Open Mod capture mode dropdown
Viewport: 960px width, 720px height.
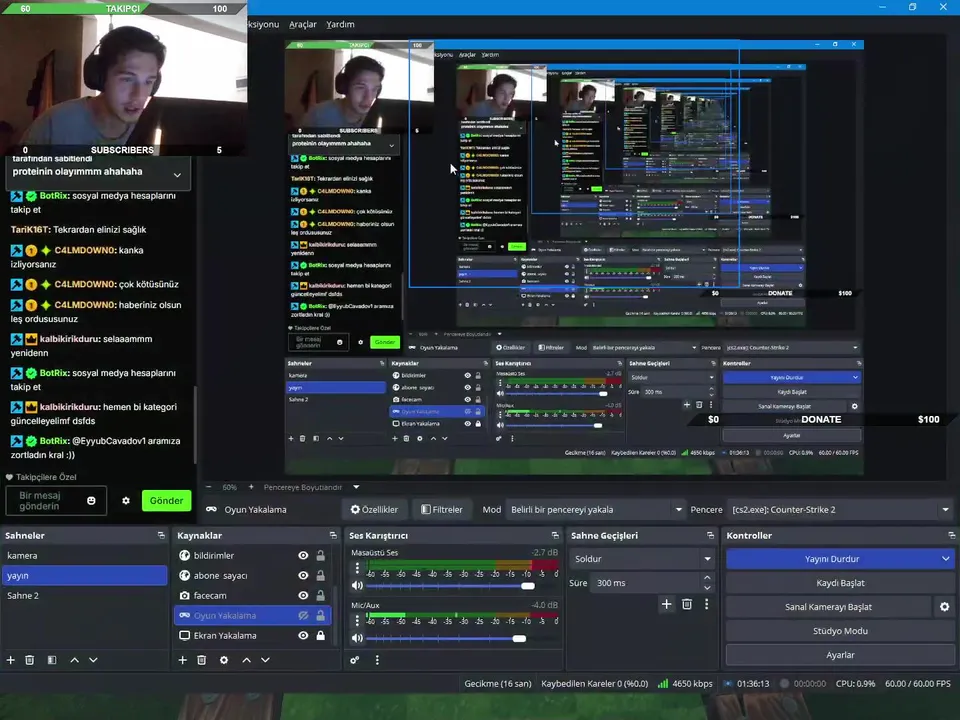point(596,509)
